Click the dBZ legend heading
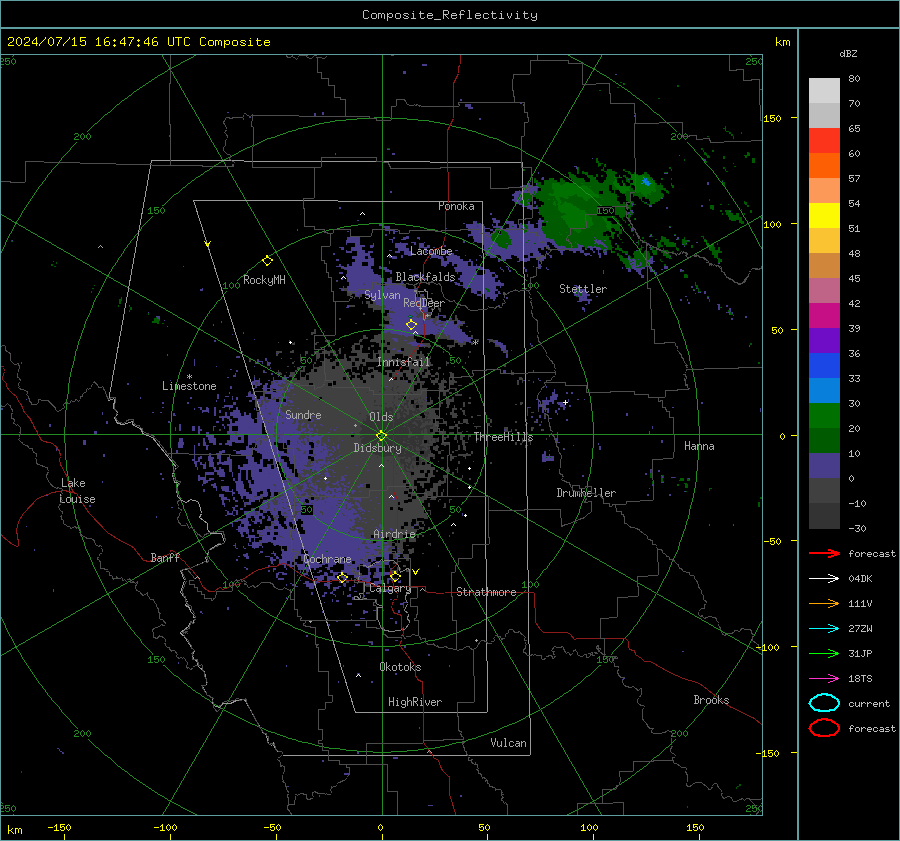Image resolution: width=900 pixels, height=841 pixels. [x=848, y=53]
